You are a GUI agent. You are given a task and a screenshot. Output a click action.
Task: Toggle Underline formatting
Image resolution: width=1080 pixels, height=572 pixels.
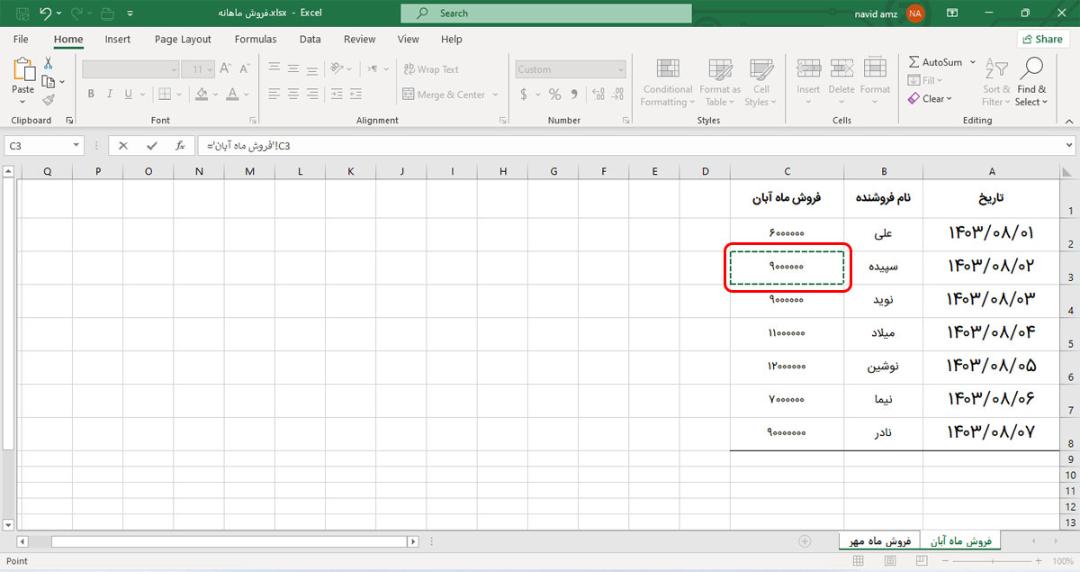coord(128,94)
